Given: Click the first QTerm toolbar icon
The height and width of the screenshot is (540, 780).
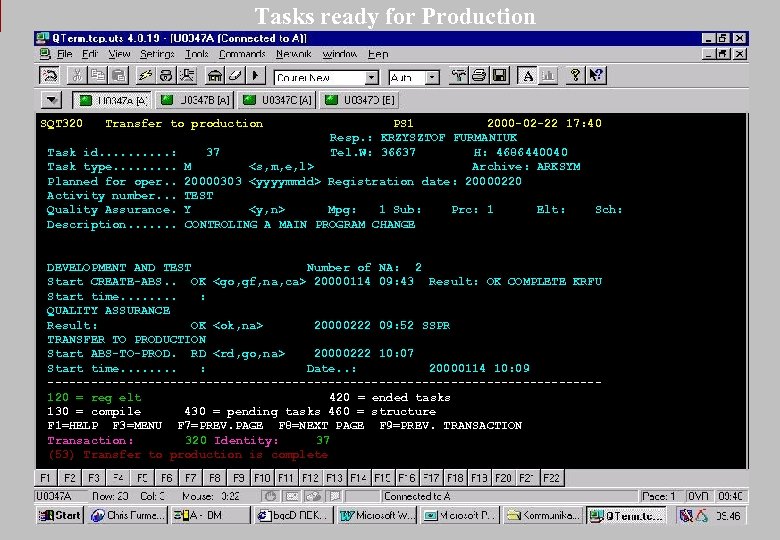Looking at the screenshot, I should click(x=49, y=76).
